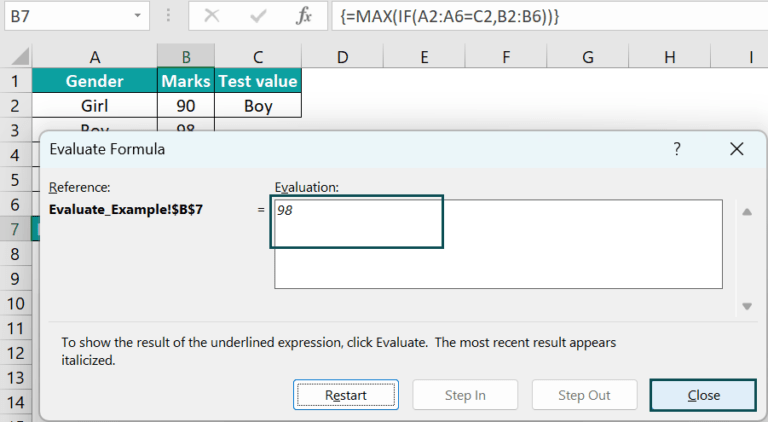Select row 10 header
Image resolution: width=768 pixels, height=422 pixels.
coord(15,304)
